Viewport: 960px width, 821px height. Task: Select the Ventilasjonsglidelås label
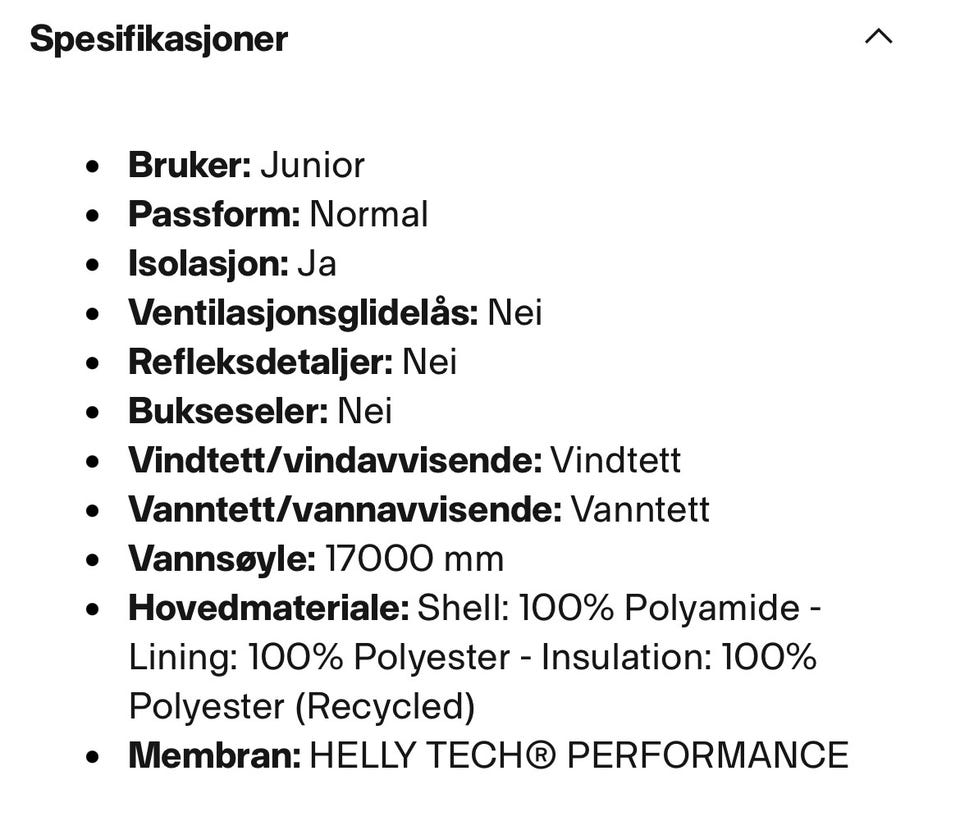303,312
